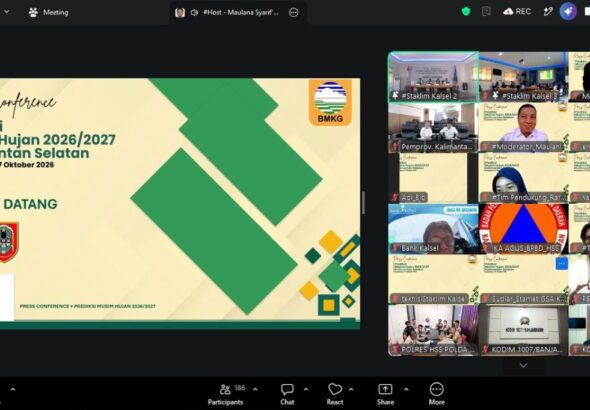Click muted mic icon on Bank Kalsel tile
590x410 pixels.
point(395,248)
